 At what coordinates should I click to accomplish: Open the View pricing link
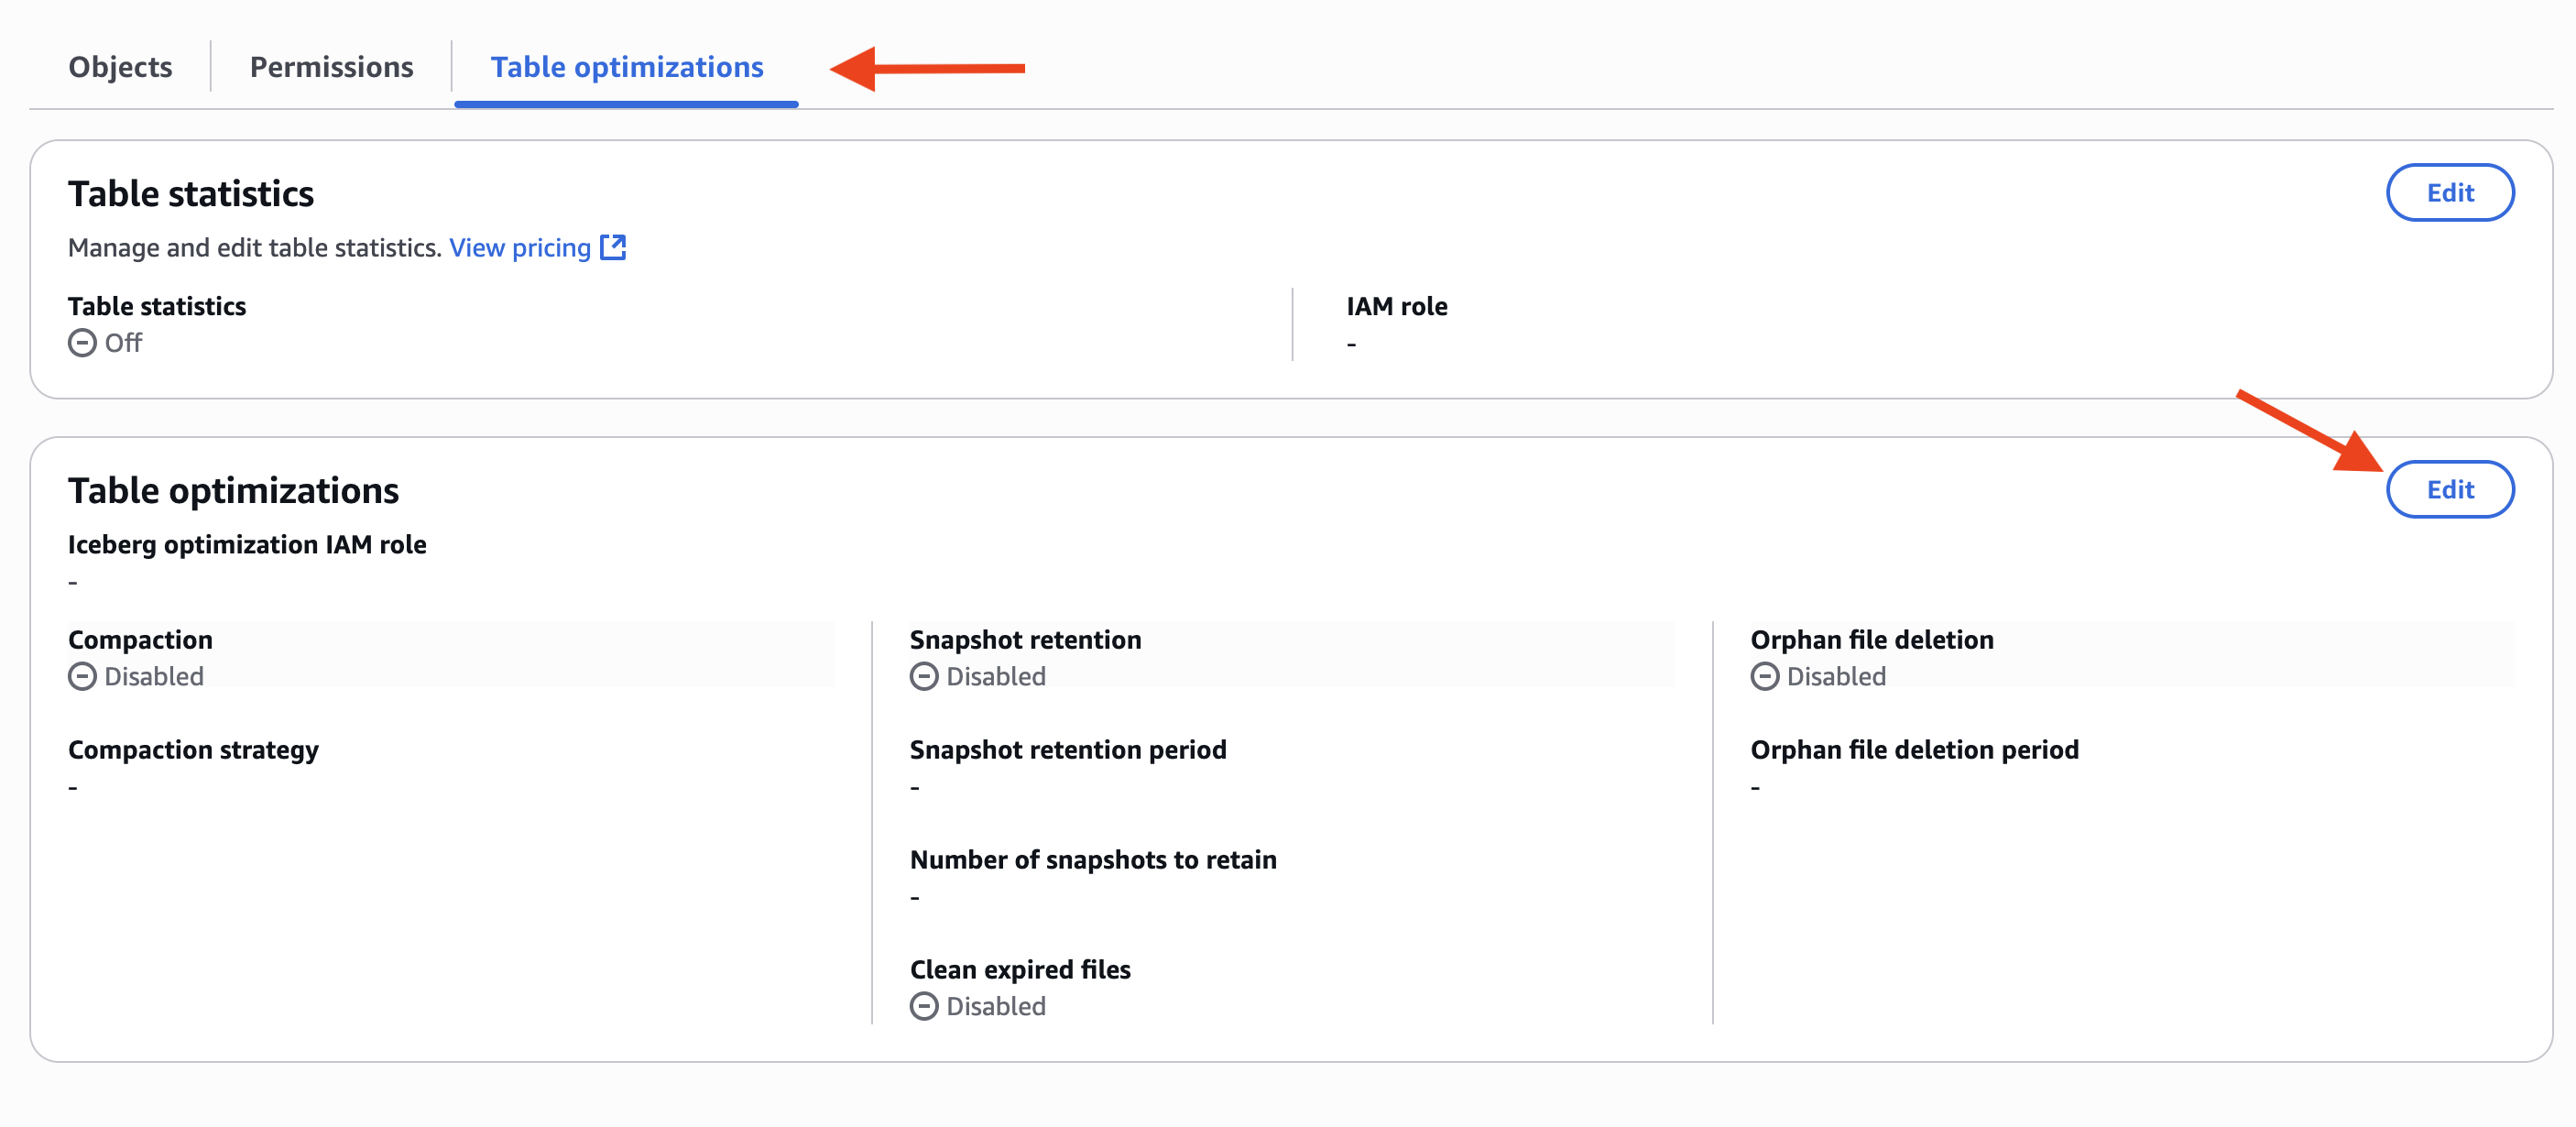[x=519, y=248]
